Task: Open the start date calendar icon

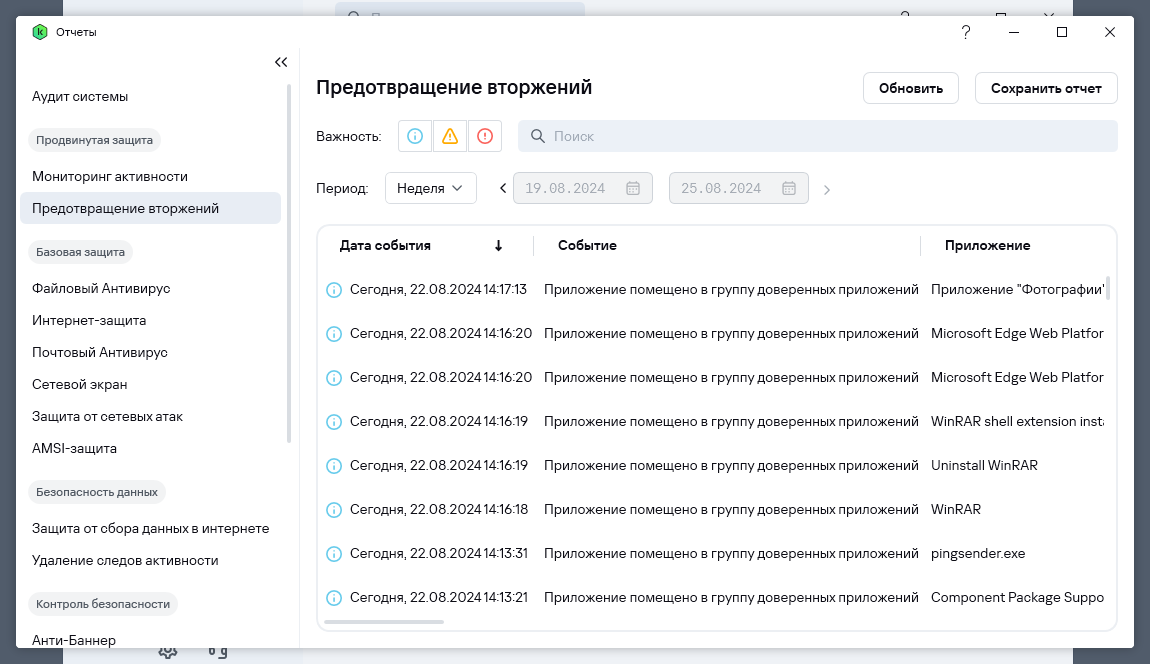Action: click(x=633, y=188)
